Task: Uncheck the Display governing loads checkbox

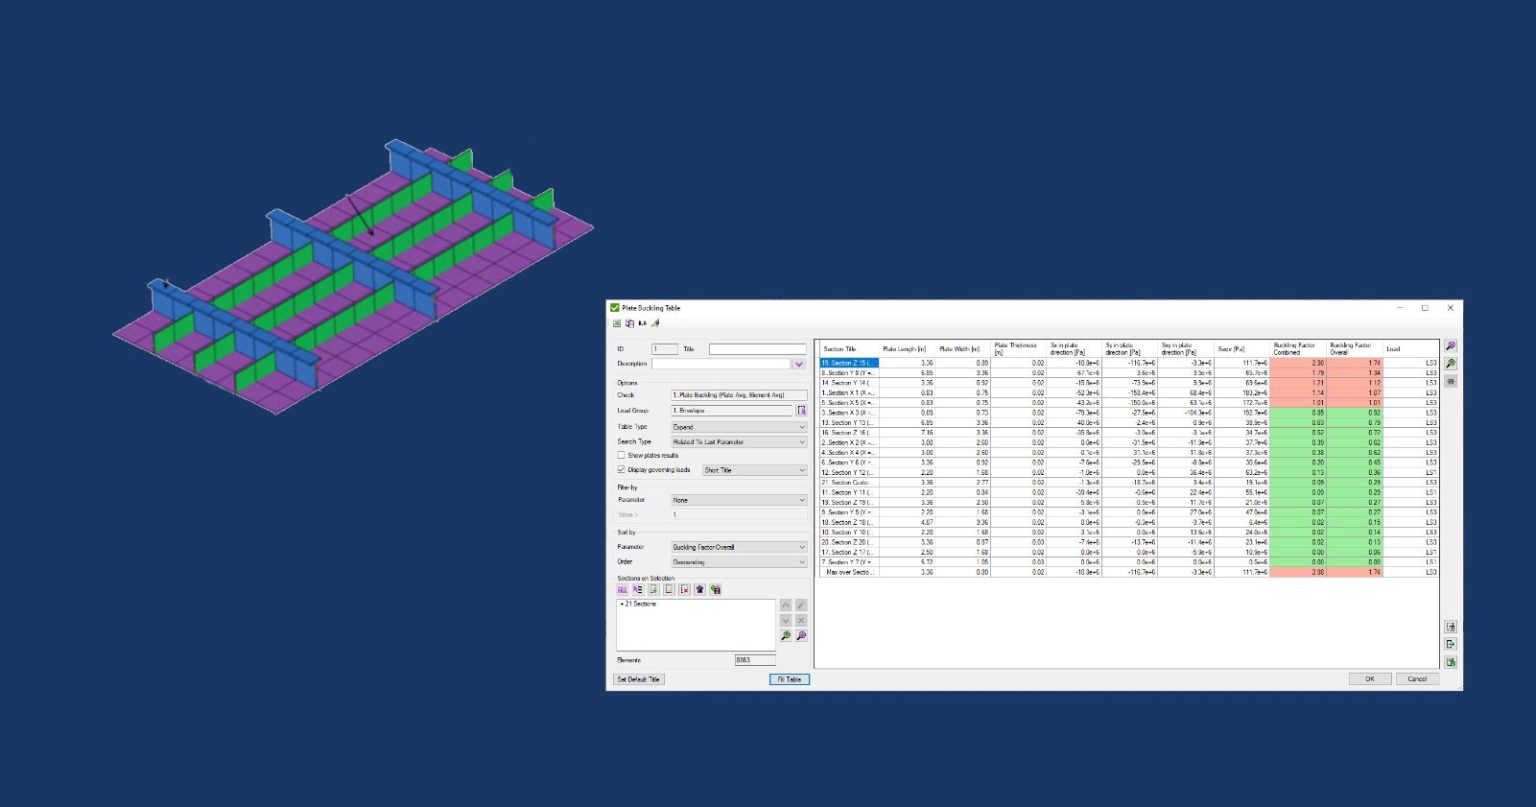Action: (621, 470)
